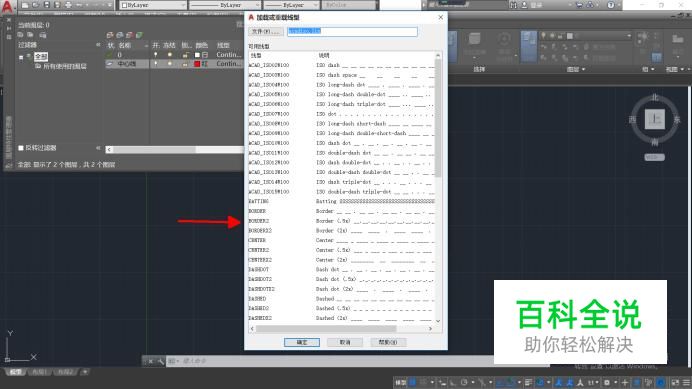Click Contin... linetype of 中心线 layer

click(x=229, y=64)
